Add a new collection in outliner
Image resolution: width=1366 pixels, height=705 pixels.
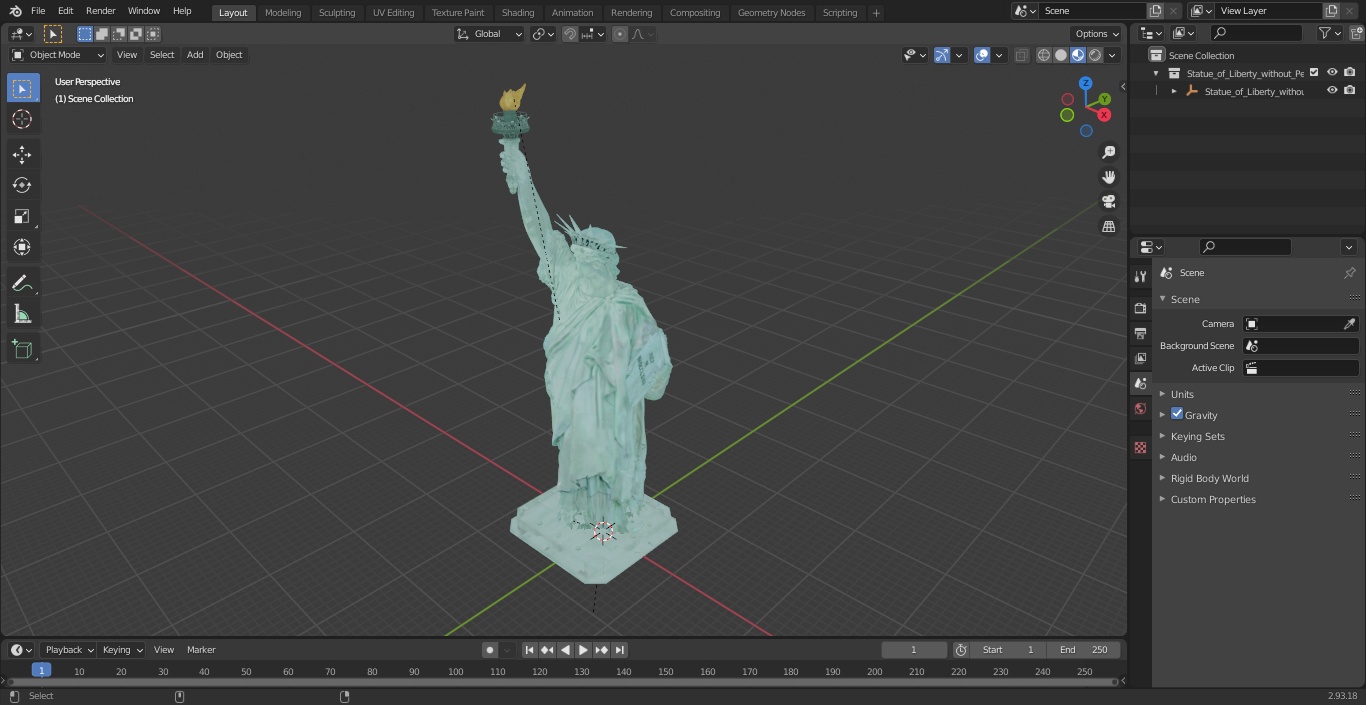(x=1355, y=33)
